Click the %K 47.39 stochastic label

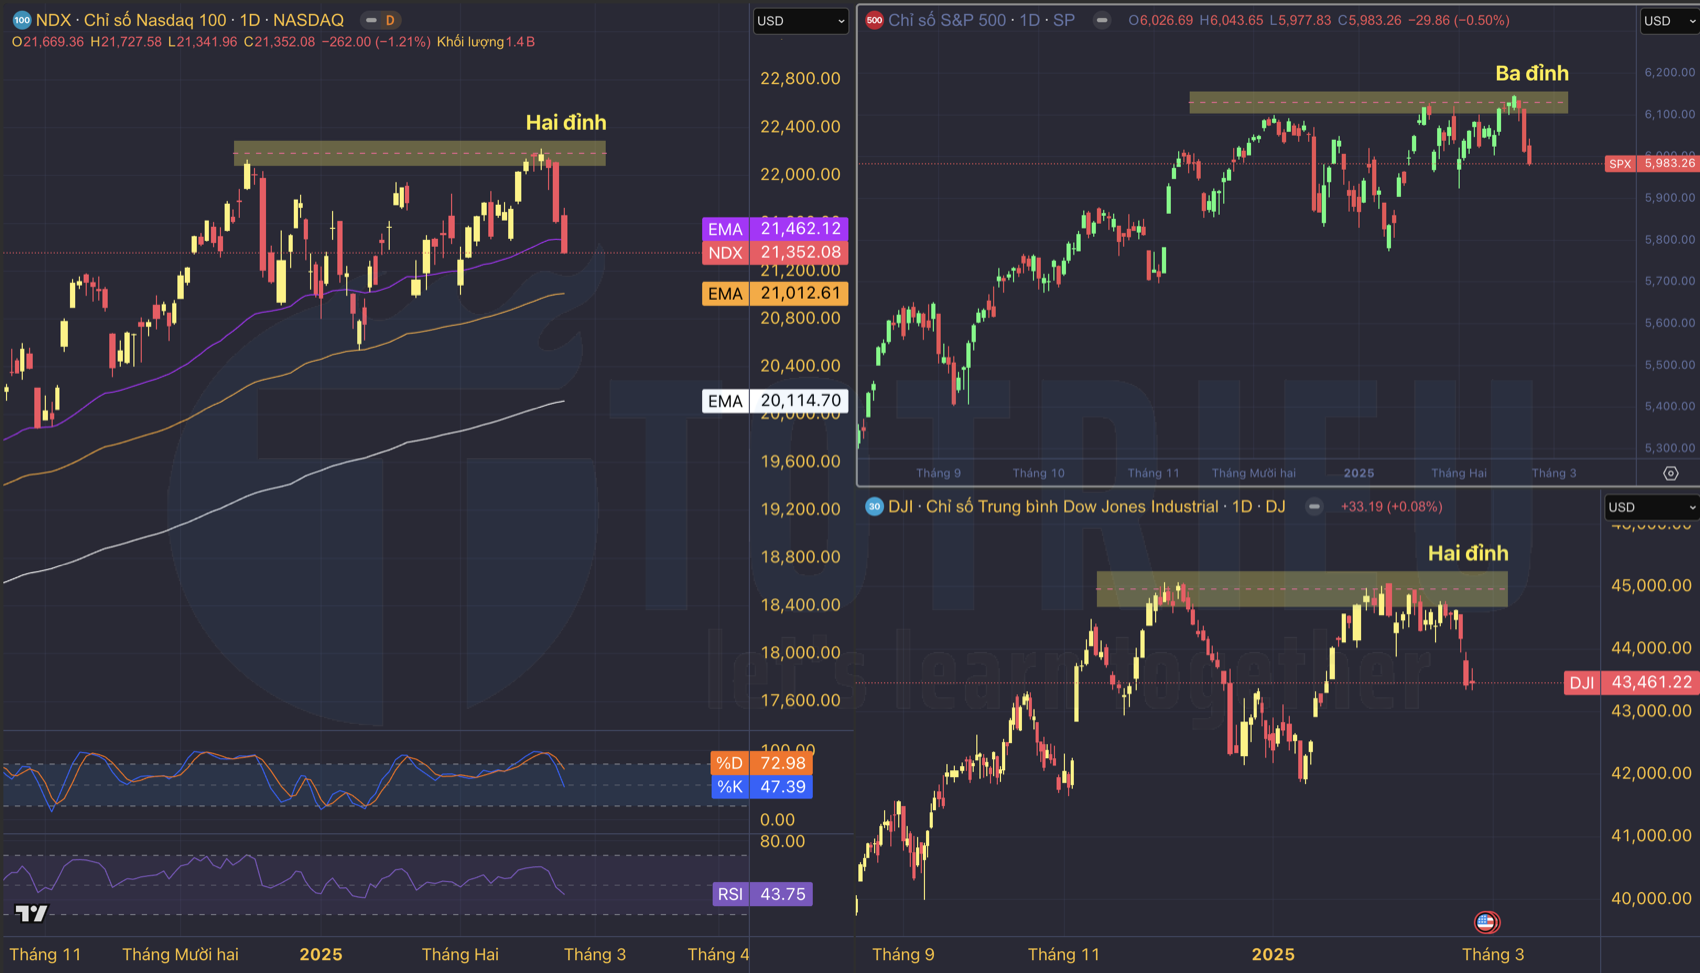click(x=762, y=787)
